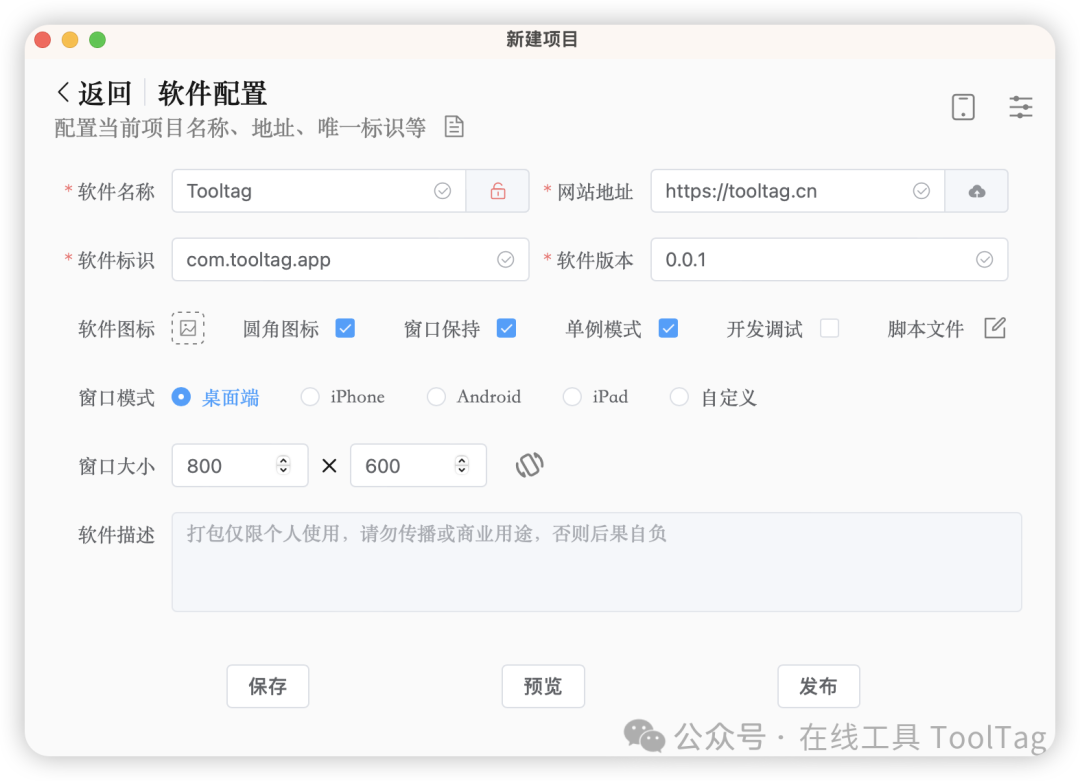Click the rotate window size icon
The image size is (1080, 781).
coord(529,465)
